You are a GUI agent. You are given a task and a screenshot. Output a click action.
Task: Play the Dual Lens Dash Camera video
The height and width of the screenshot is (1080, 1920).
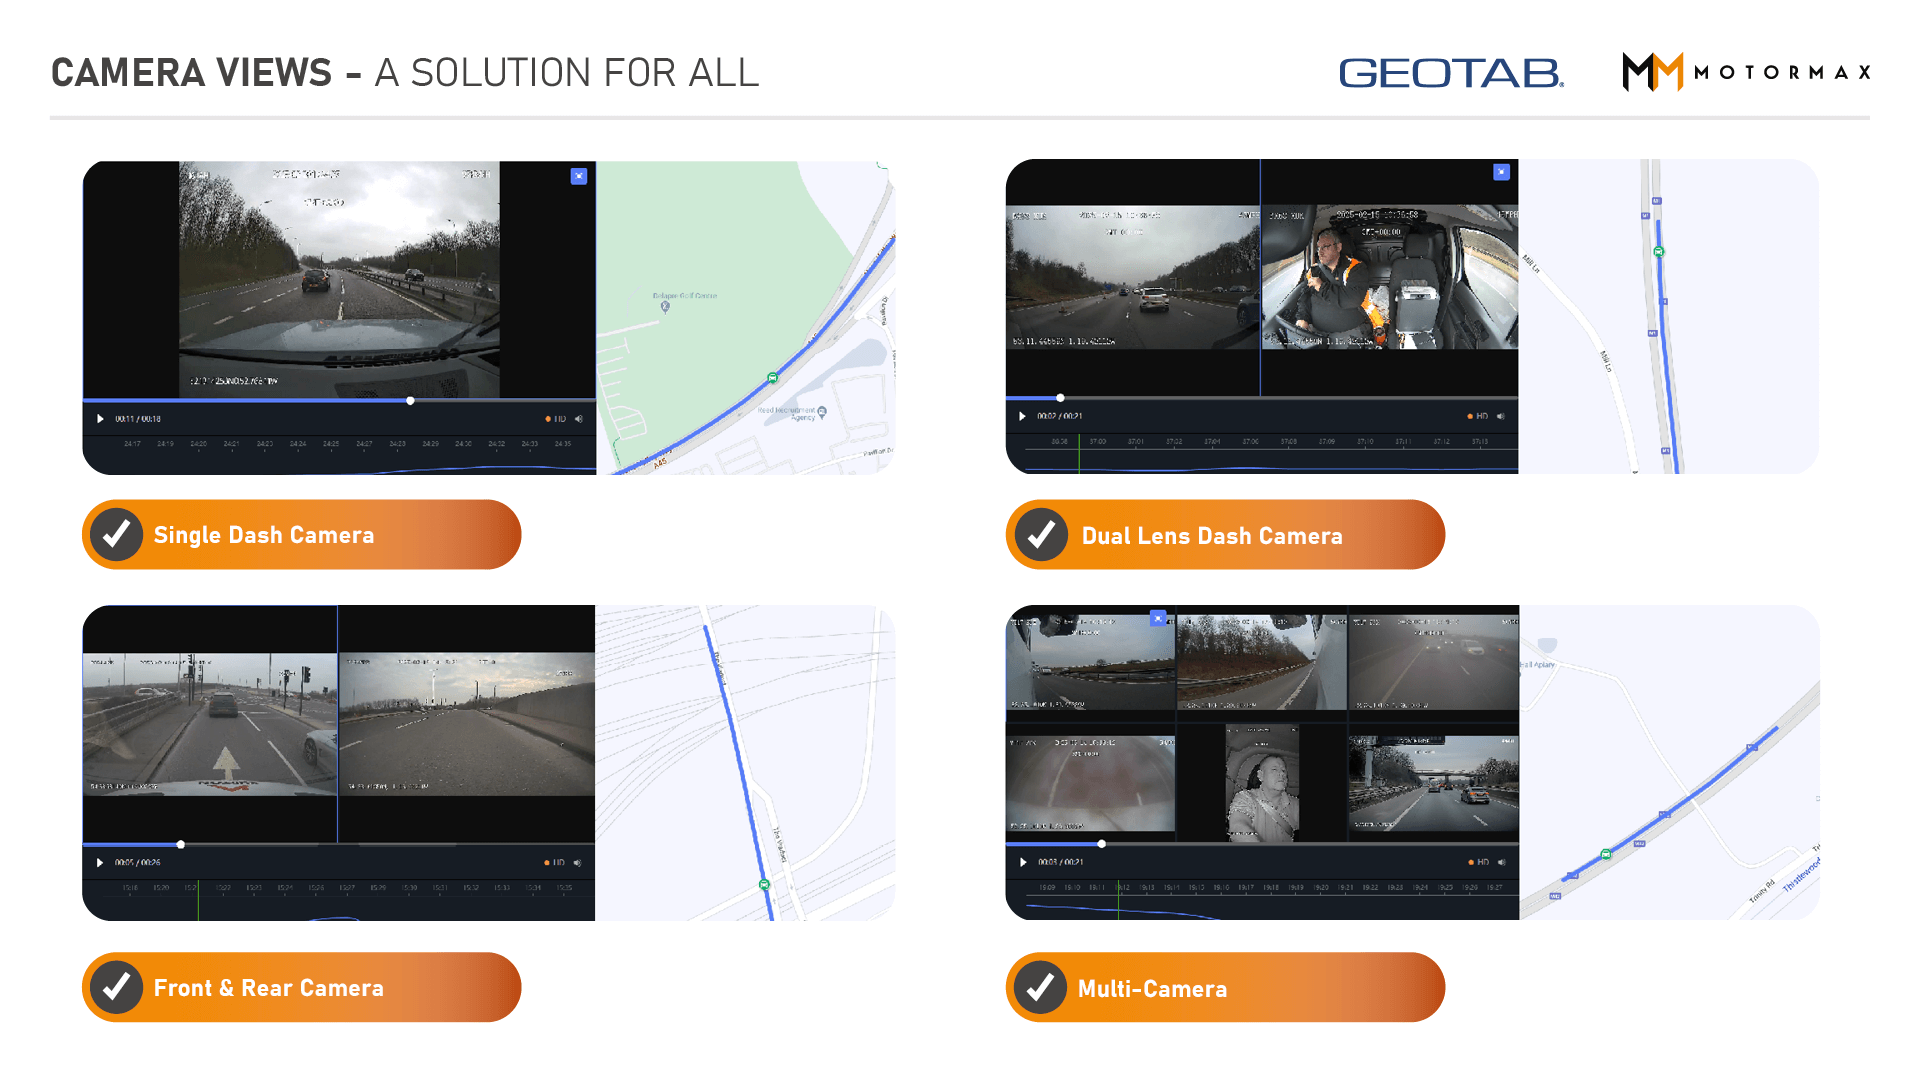tap(1022, 416)
